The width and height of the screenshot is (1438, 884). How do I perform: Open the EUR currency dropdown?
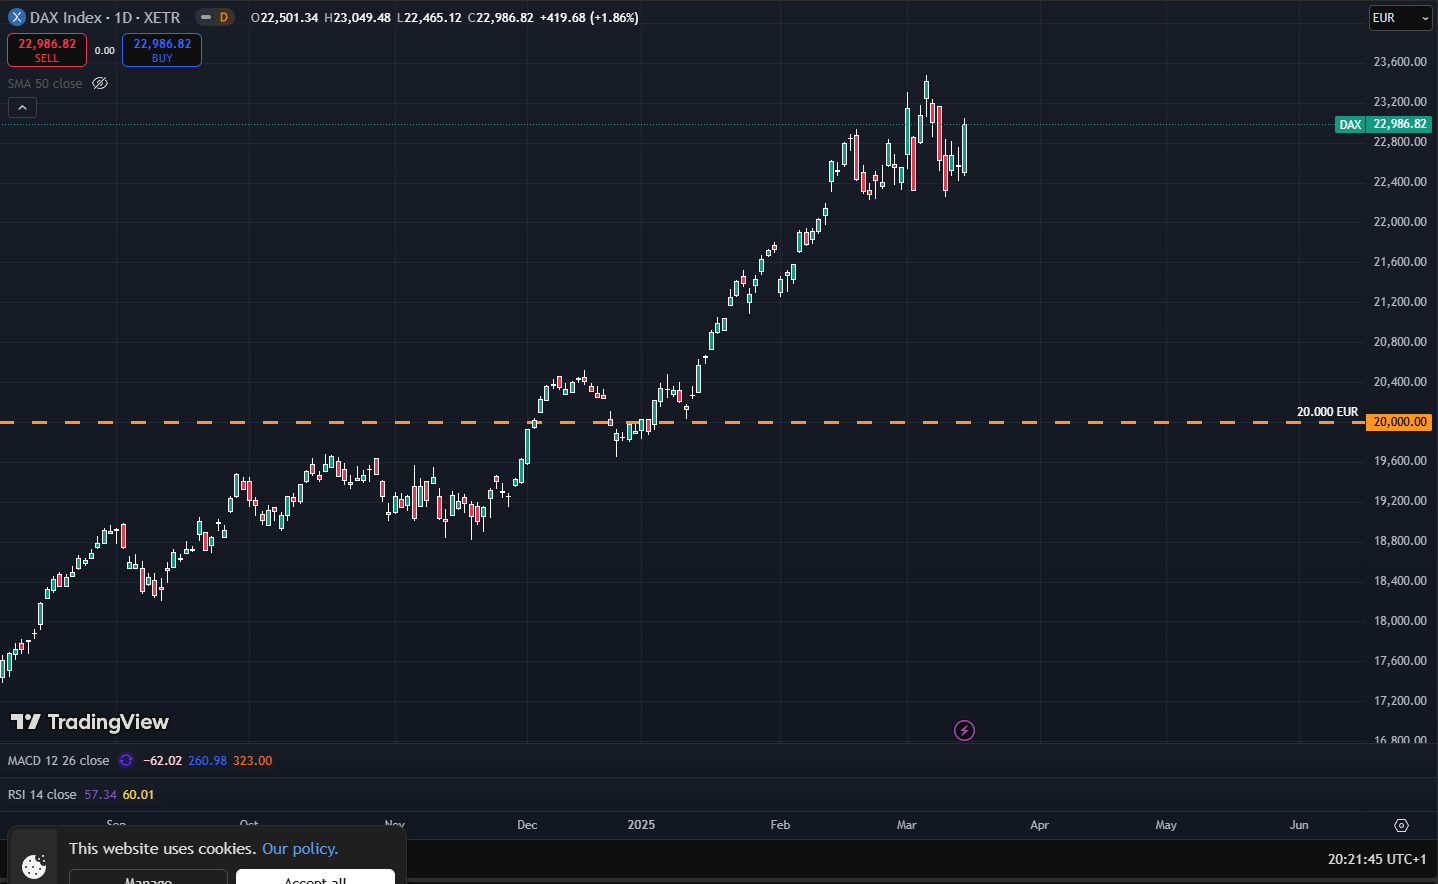point(1401,18)
